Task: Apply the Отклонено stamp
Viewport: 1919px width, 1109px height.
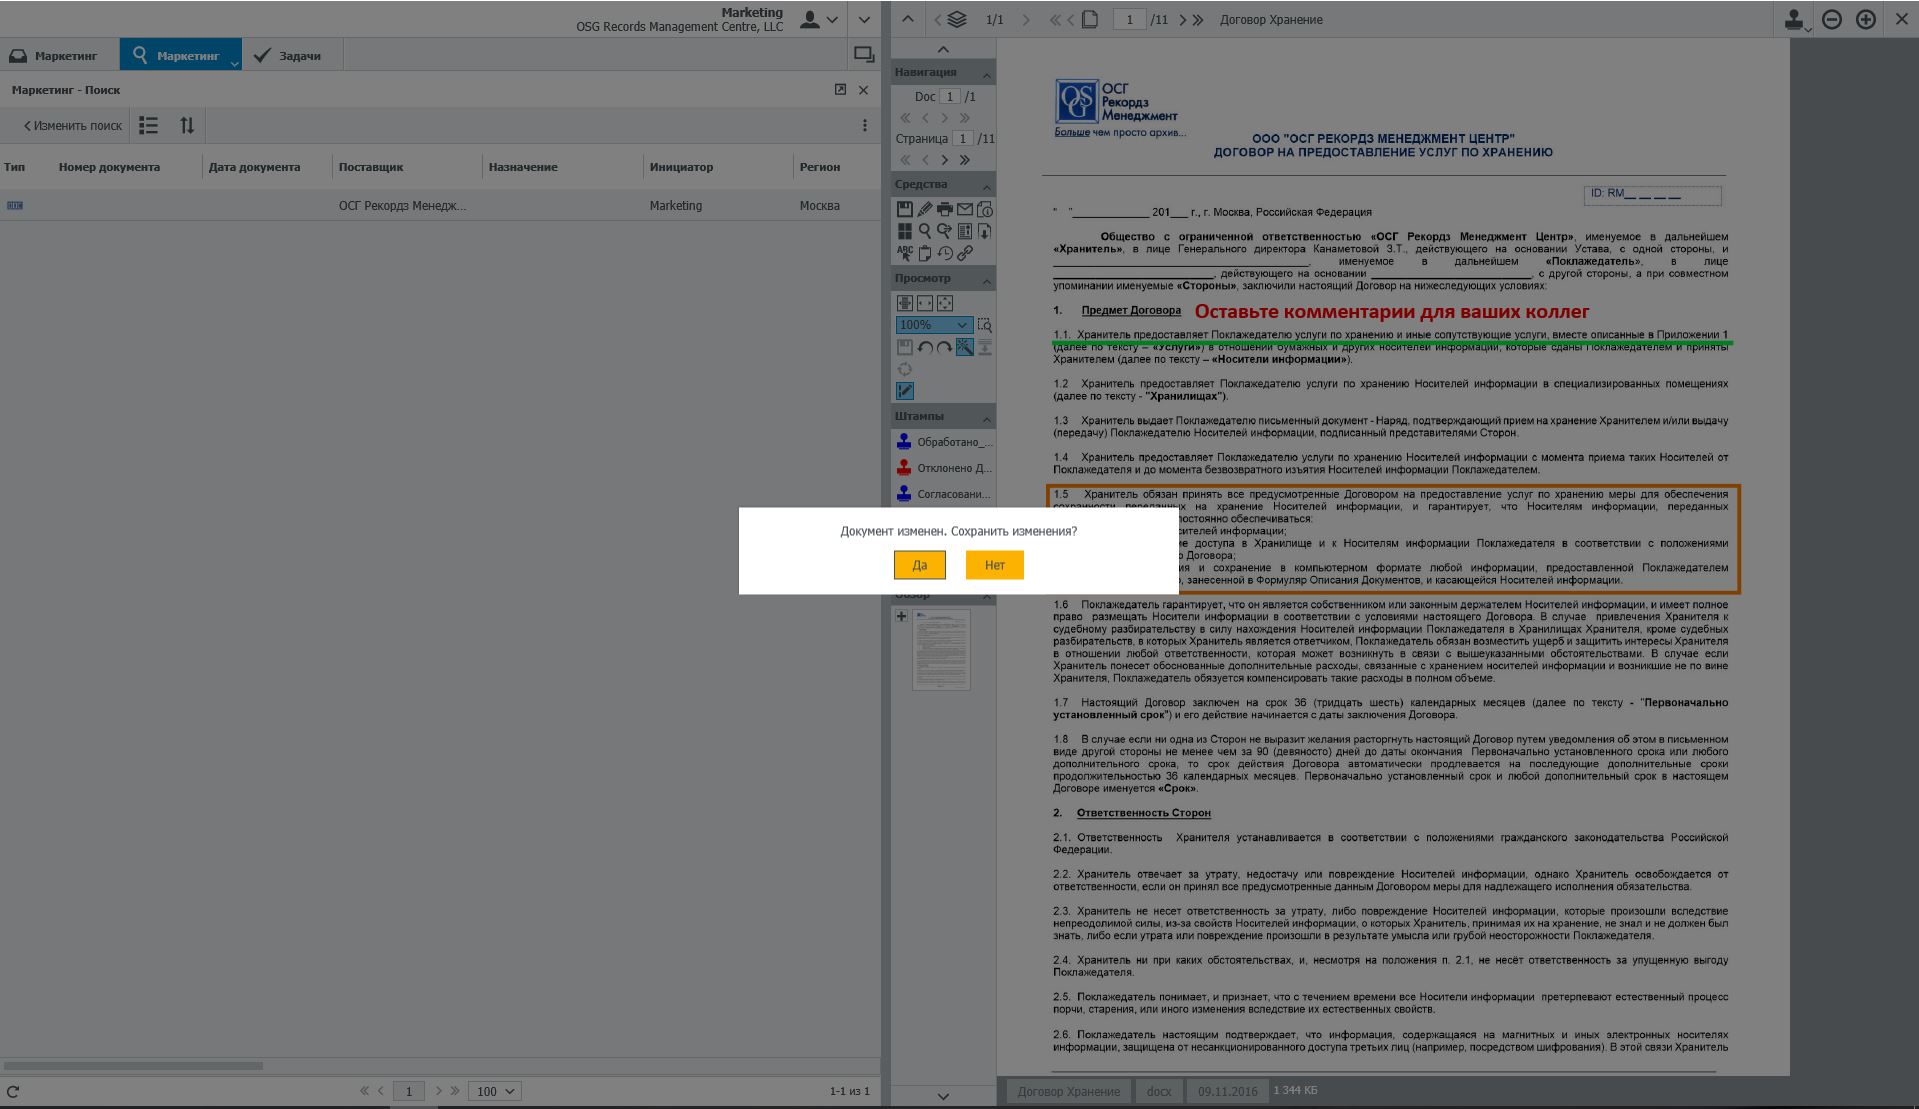Action: pyautogui.click(x=943, y=468)
